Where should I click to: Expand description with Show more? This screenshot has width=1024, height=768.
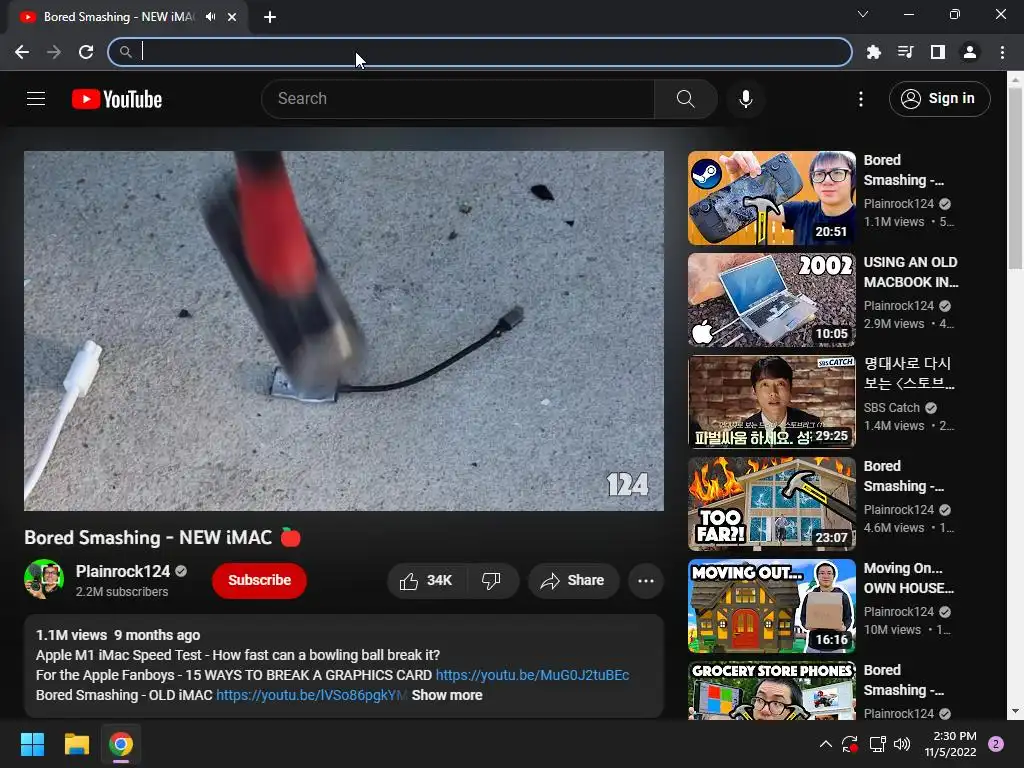click(447, 696)
